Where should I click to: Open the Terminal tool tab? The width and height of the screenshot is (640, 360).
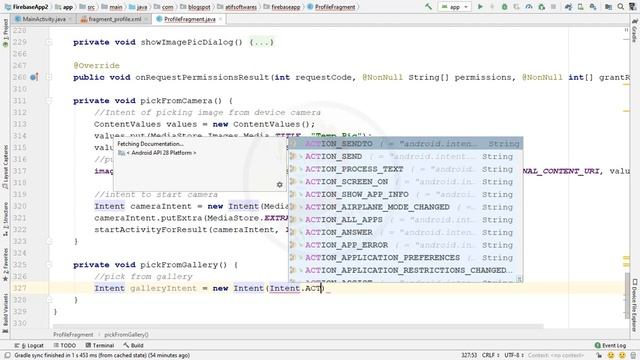tap(100, 345)
